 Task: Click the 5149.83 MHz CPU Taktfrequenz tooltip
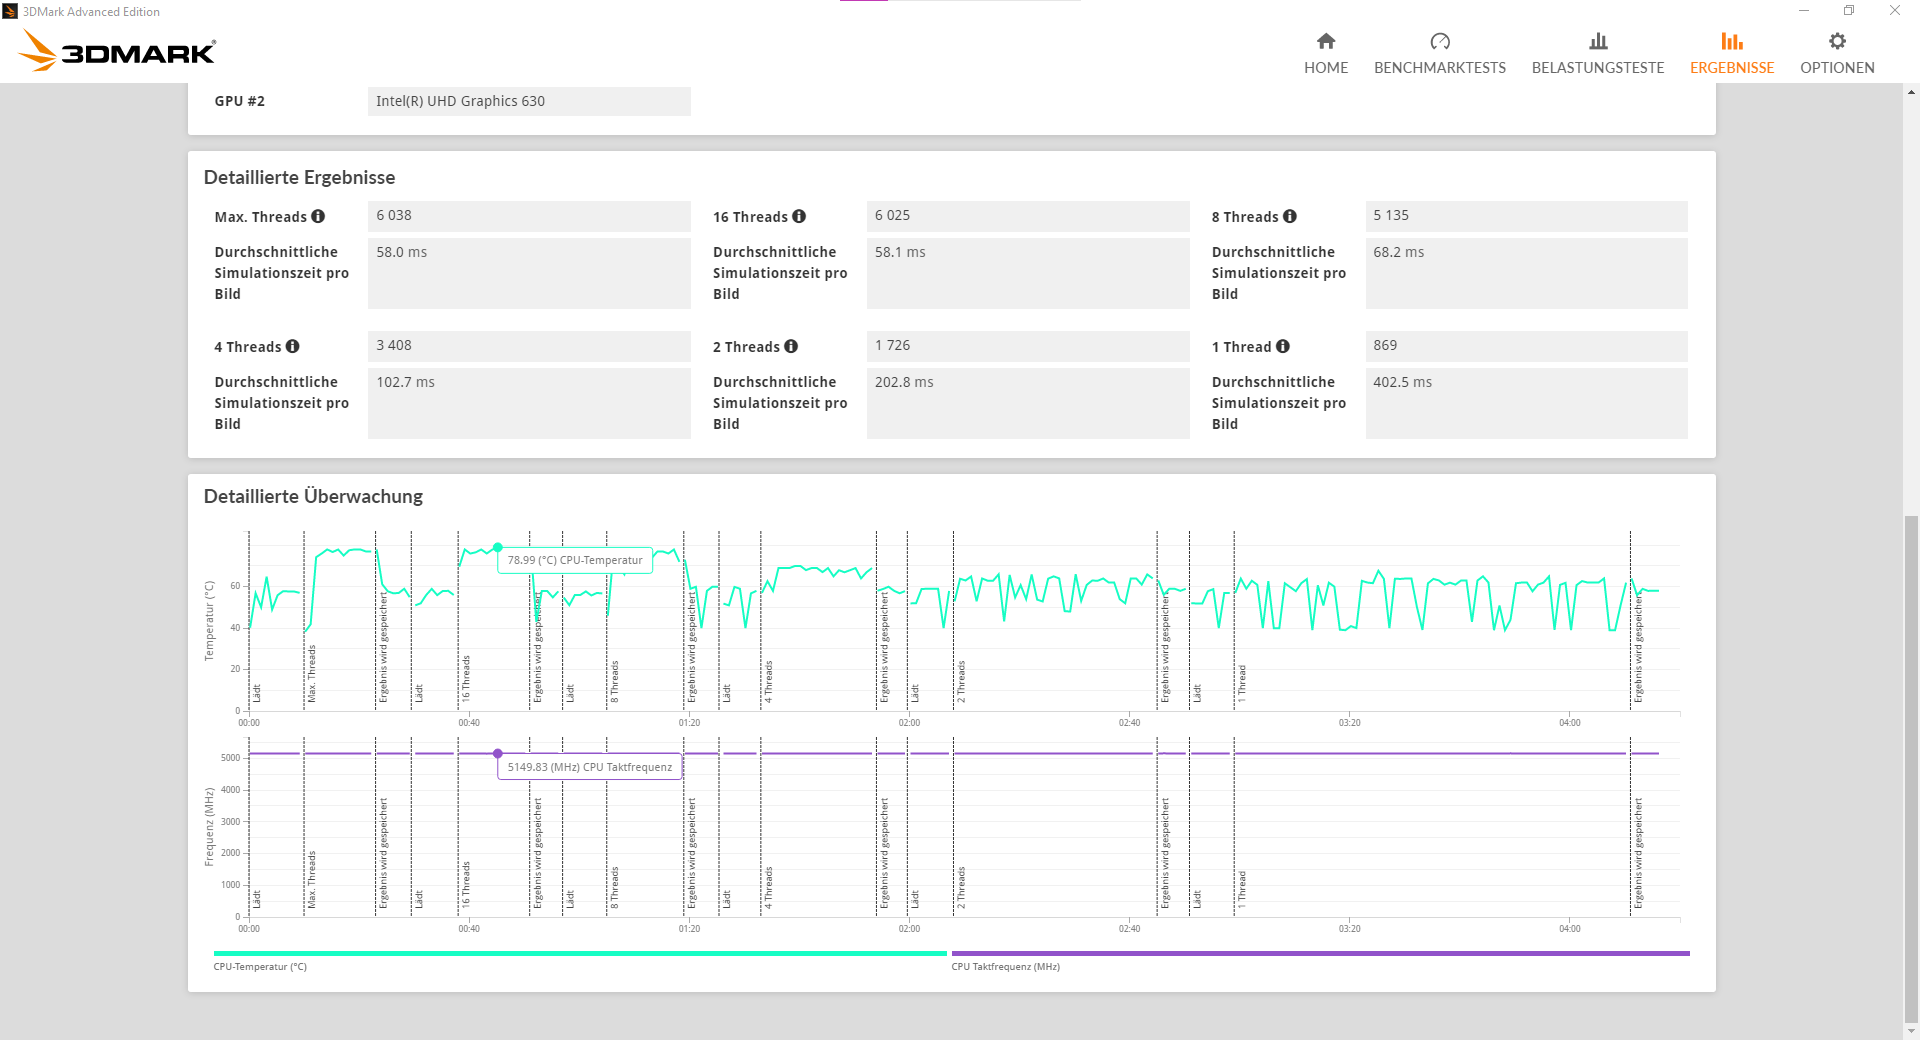click(x=590, y=767)
